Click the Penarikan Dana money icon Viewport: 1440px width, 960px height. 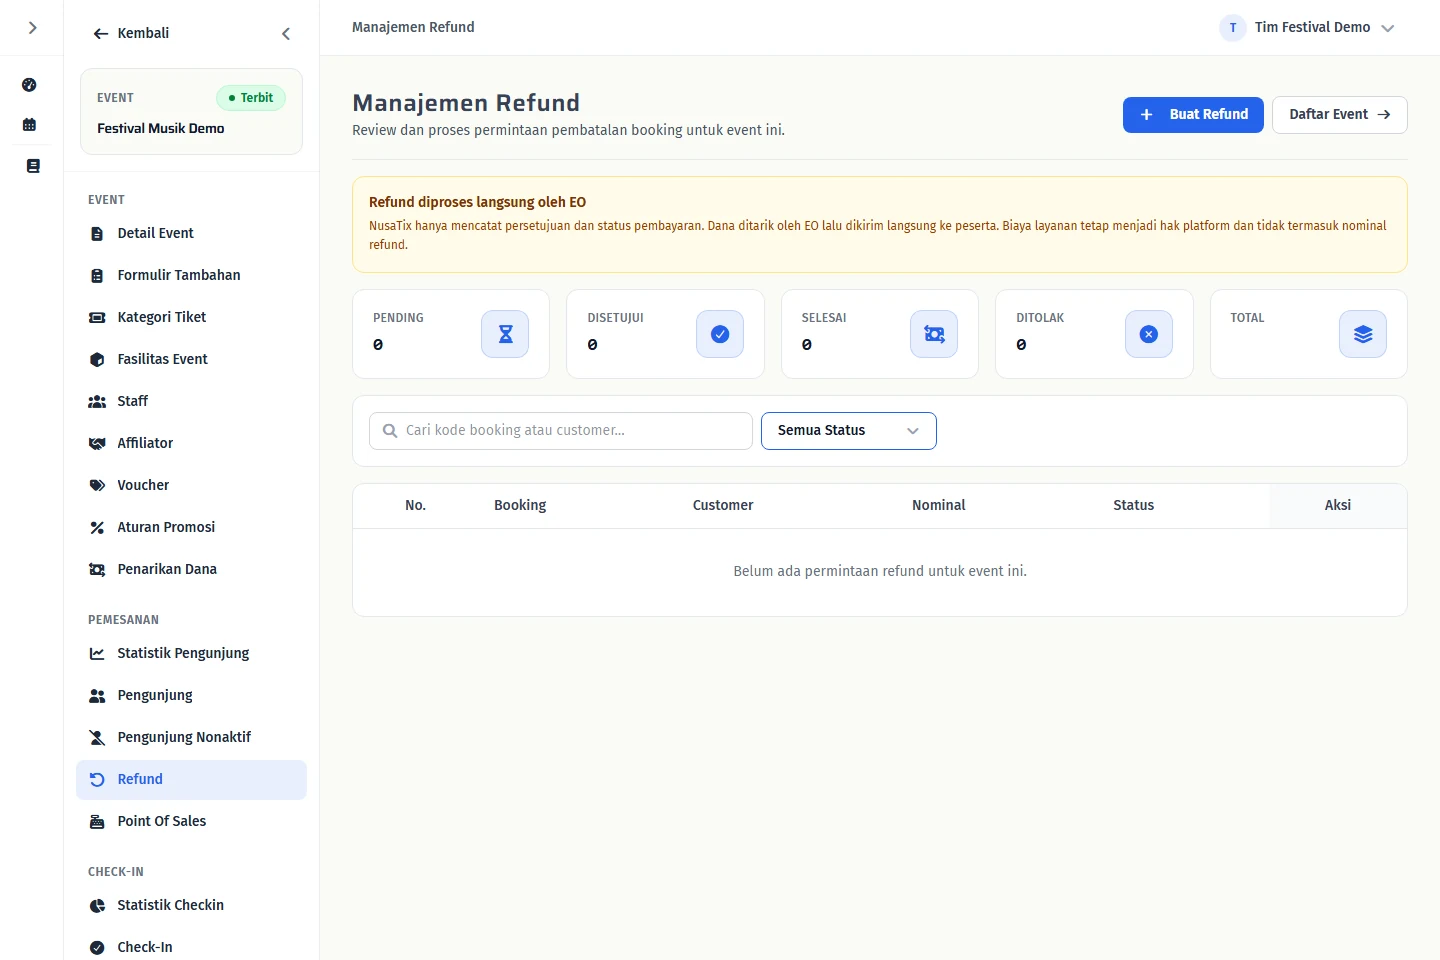click(x=97, y=570)
